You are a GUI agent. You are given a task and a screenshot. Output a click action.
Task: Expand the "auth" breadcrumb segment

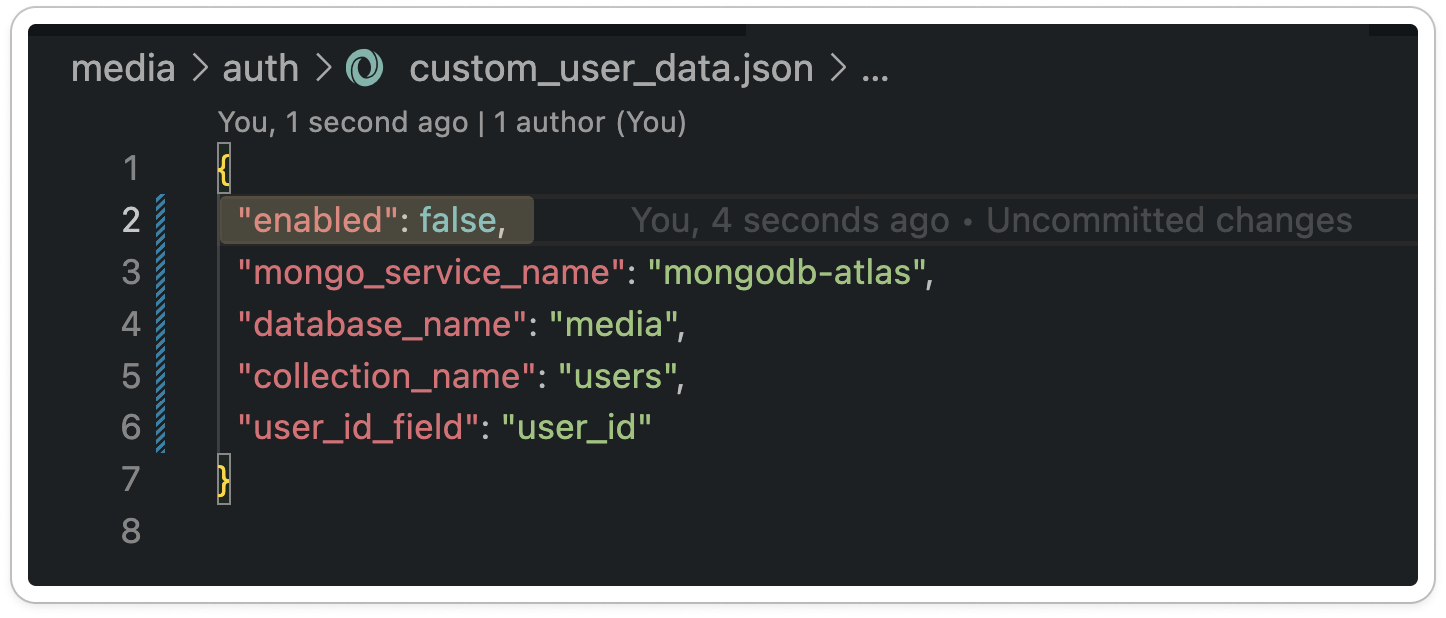(260, 69)
